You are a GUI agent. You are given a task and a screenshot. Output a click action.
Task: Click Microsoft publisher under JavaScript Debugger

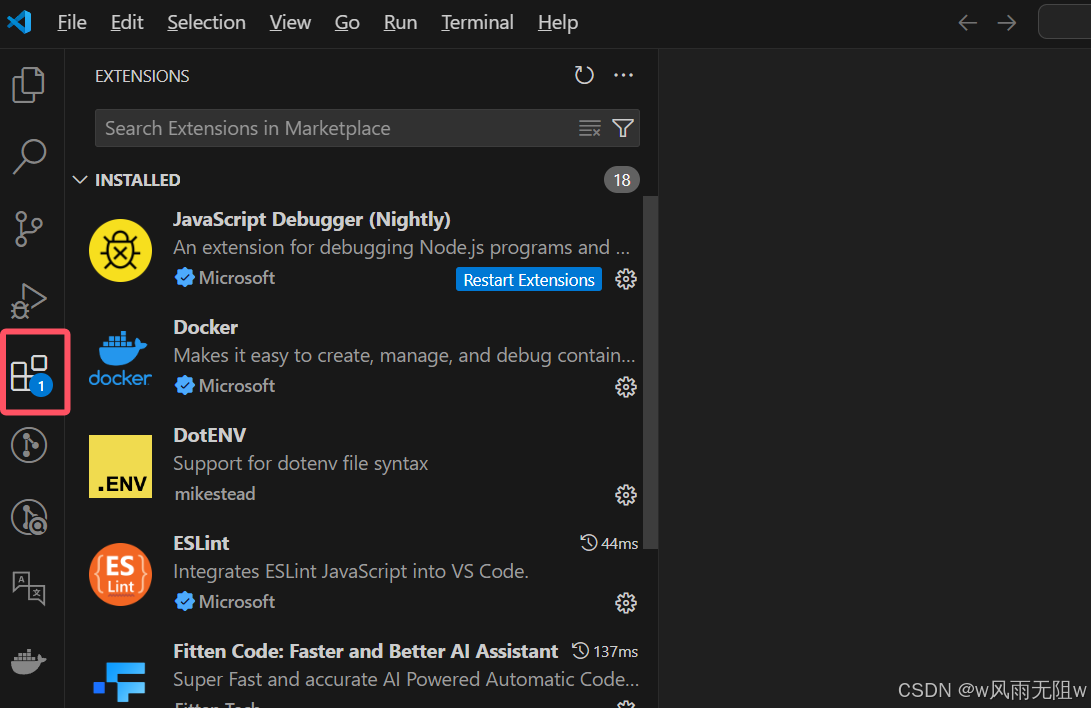[x=237, y=277]
